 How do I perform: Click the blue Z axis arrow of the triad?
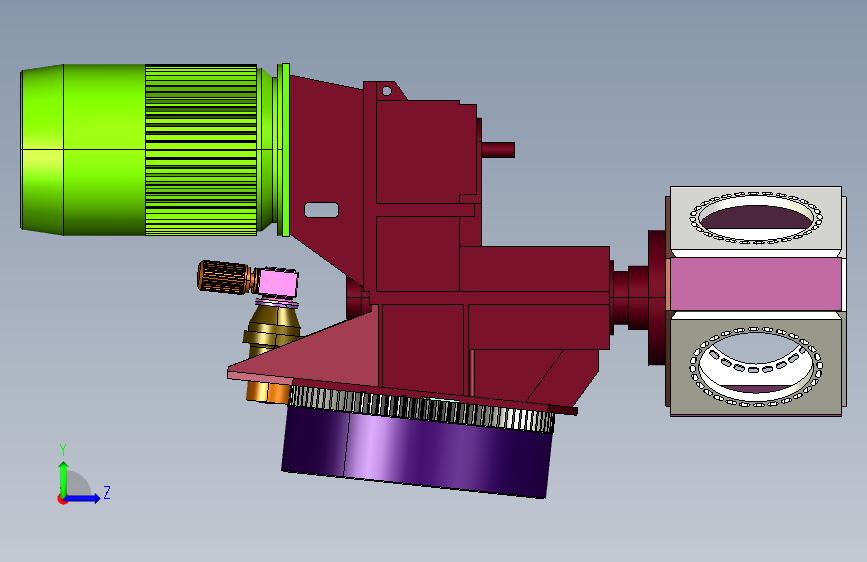coord(83,498)
